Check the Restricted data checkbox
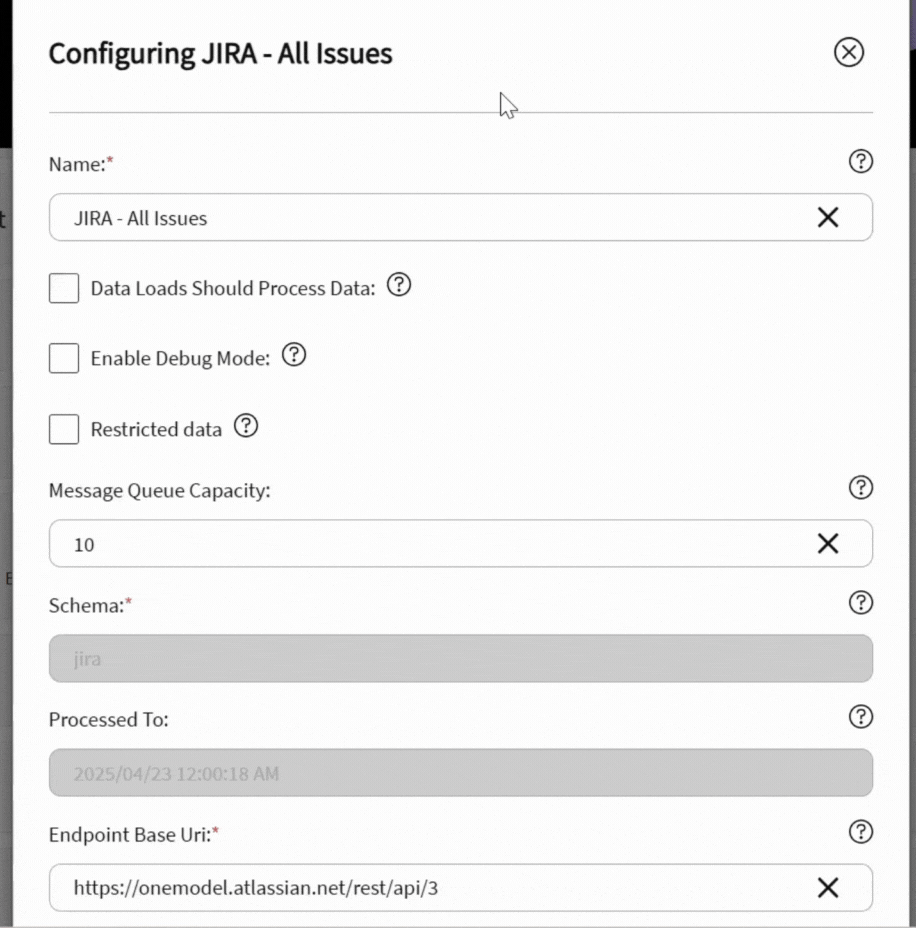The height and width of the screenshot is (928, 916). pos(64,429)
